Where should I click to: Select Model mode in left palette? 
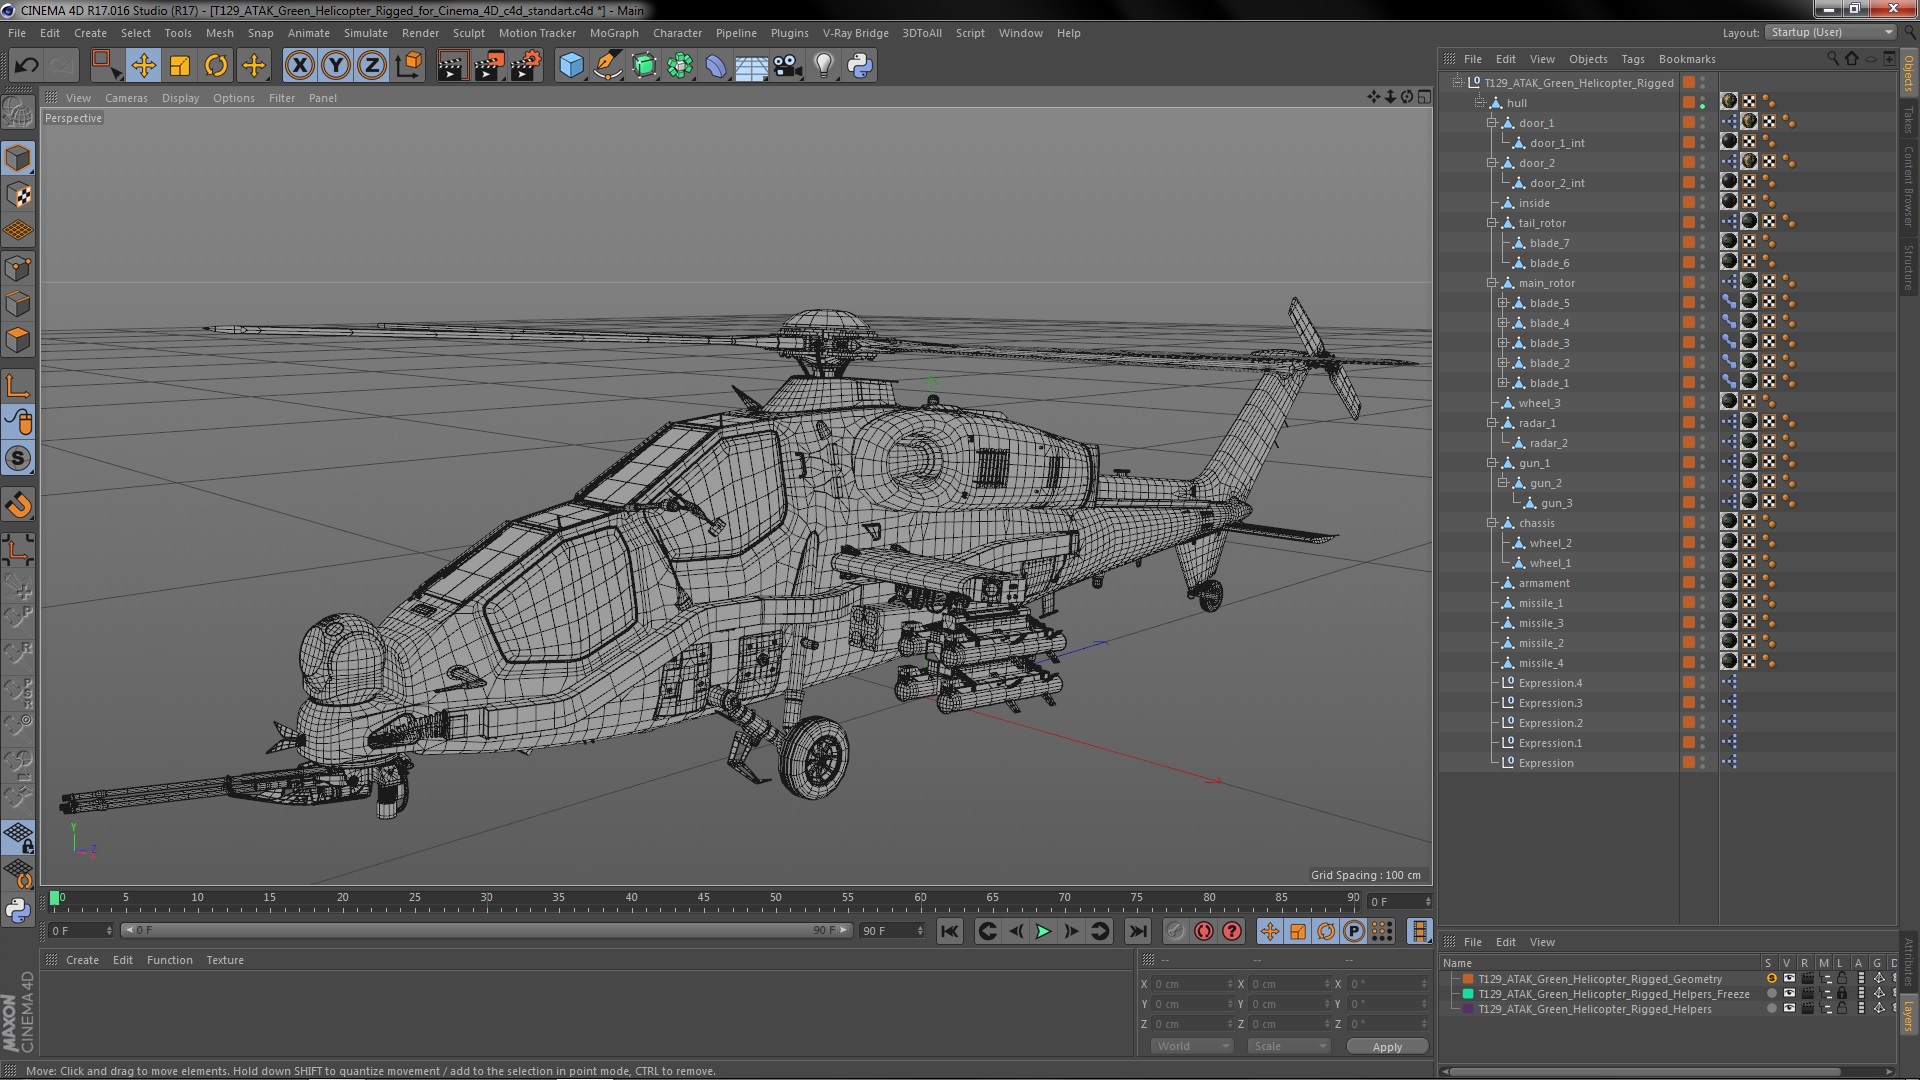[x=18, y=158]
